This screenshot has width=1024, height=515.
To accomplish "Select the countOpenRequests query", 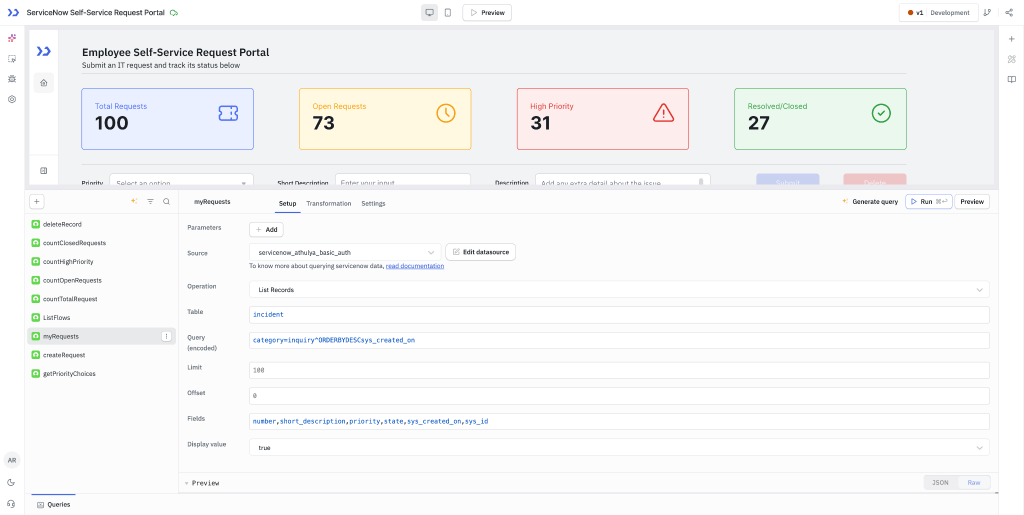I will click(x=101, y=280).
